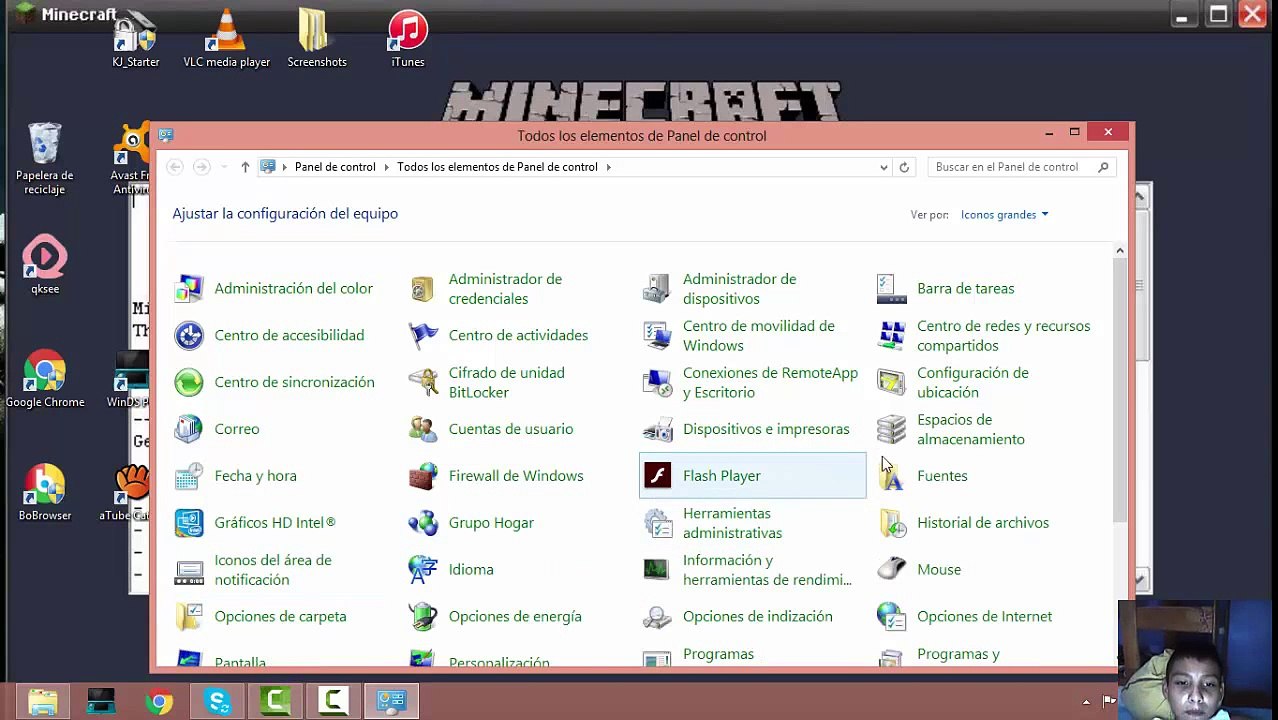The image size is (1278, 720).
Task: Open iTunes desktop shortcut
Action: (408, 40)
